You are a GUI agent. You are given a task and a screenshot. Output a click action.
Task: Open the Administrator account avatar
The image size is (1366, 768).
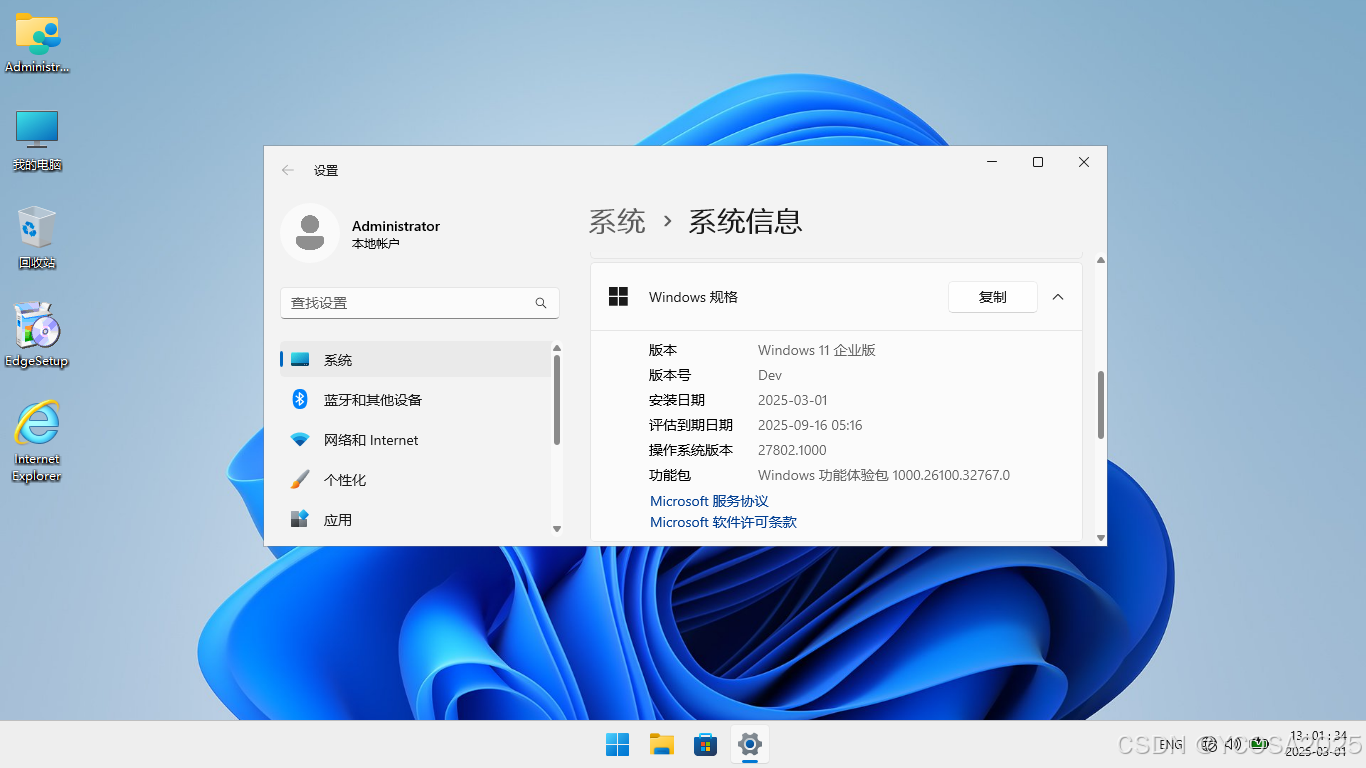pyautogui.click(x=310, y=233)
